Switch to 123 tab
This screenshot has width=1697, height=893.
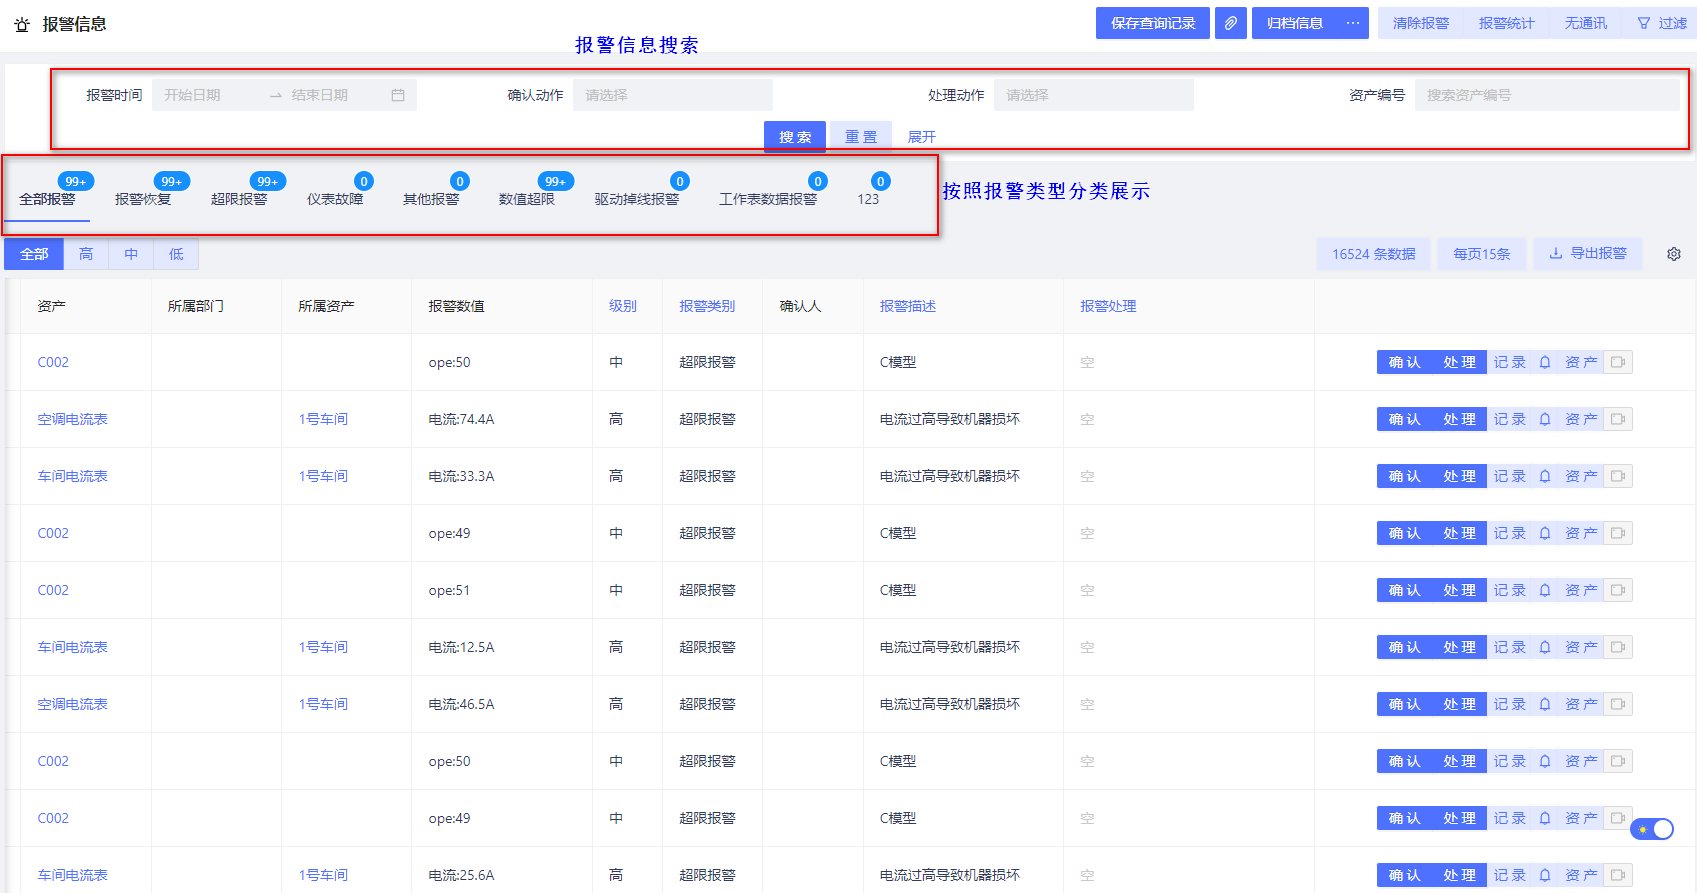868,199
